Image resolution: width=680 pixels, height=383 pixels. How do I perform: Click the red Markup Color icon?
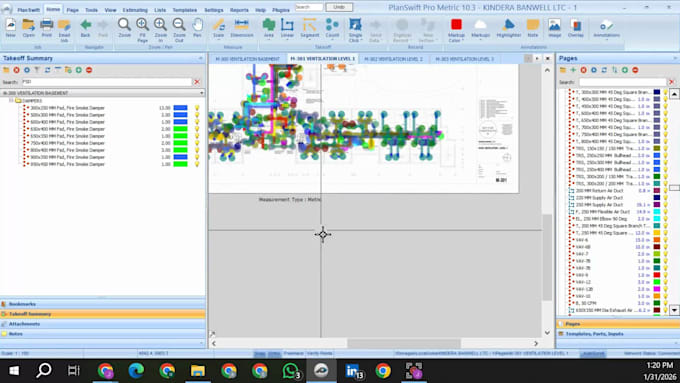(456, 24)
